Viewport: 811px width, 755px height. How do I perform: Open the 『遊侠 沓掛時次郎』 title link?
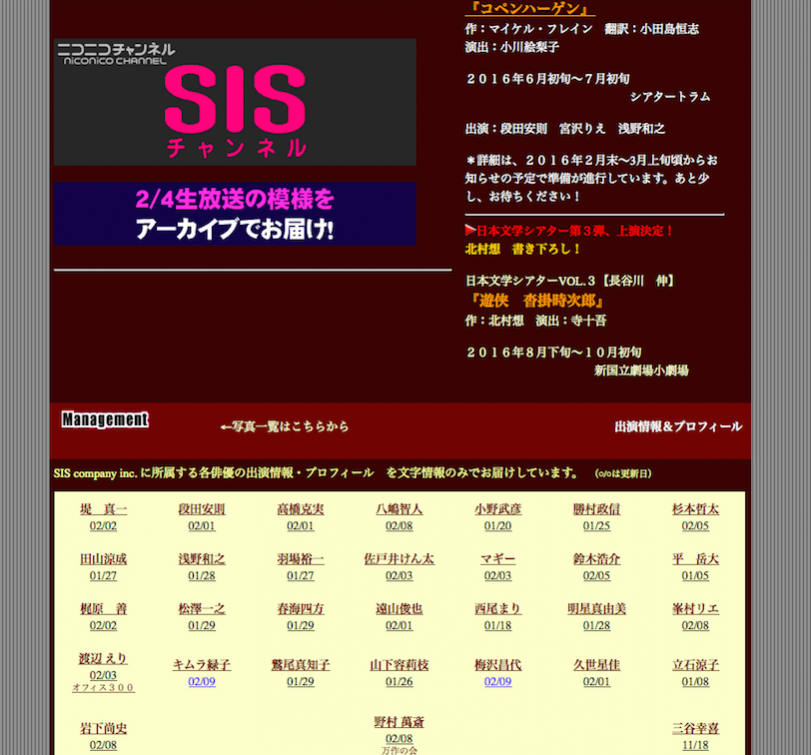537,300
